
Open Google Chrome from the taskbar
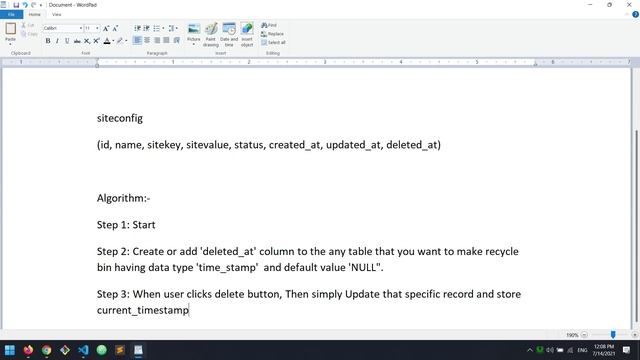tap(47, 350)
